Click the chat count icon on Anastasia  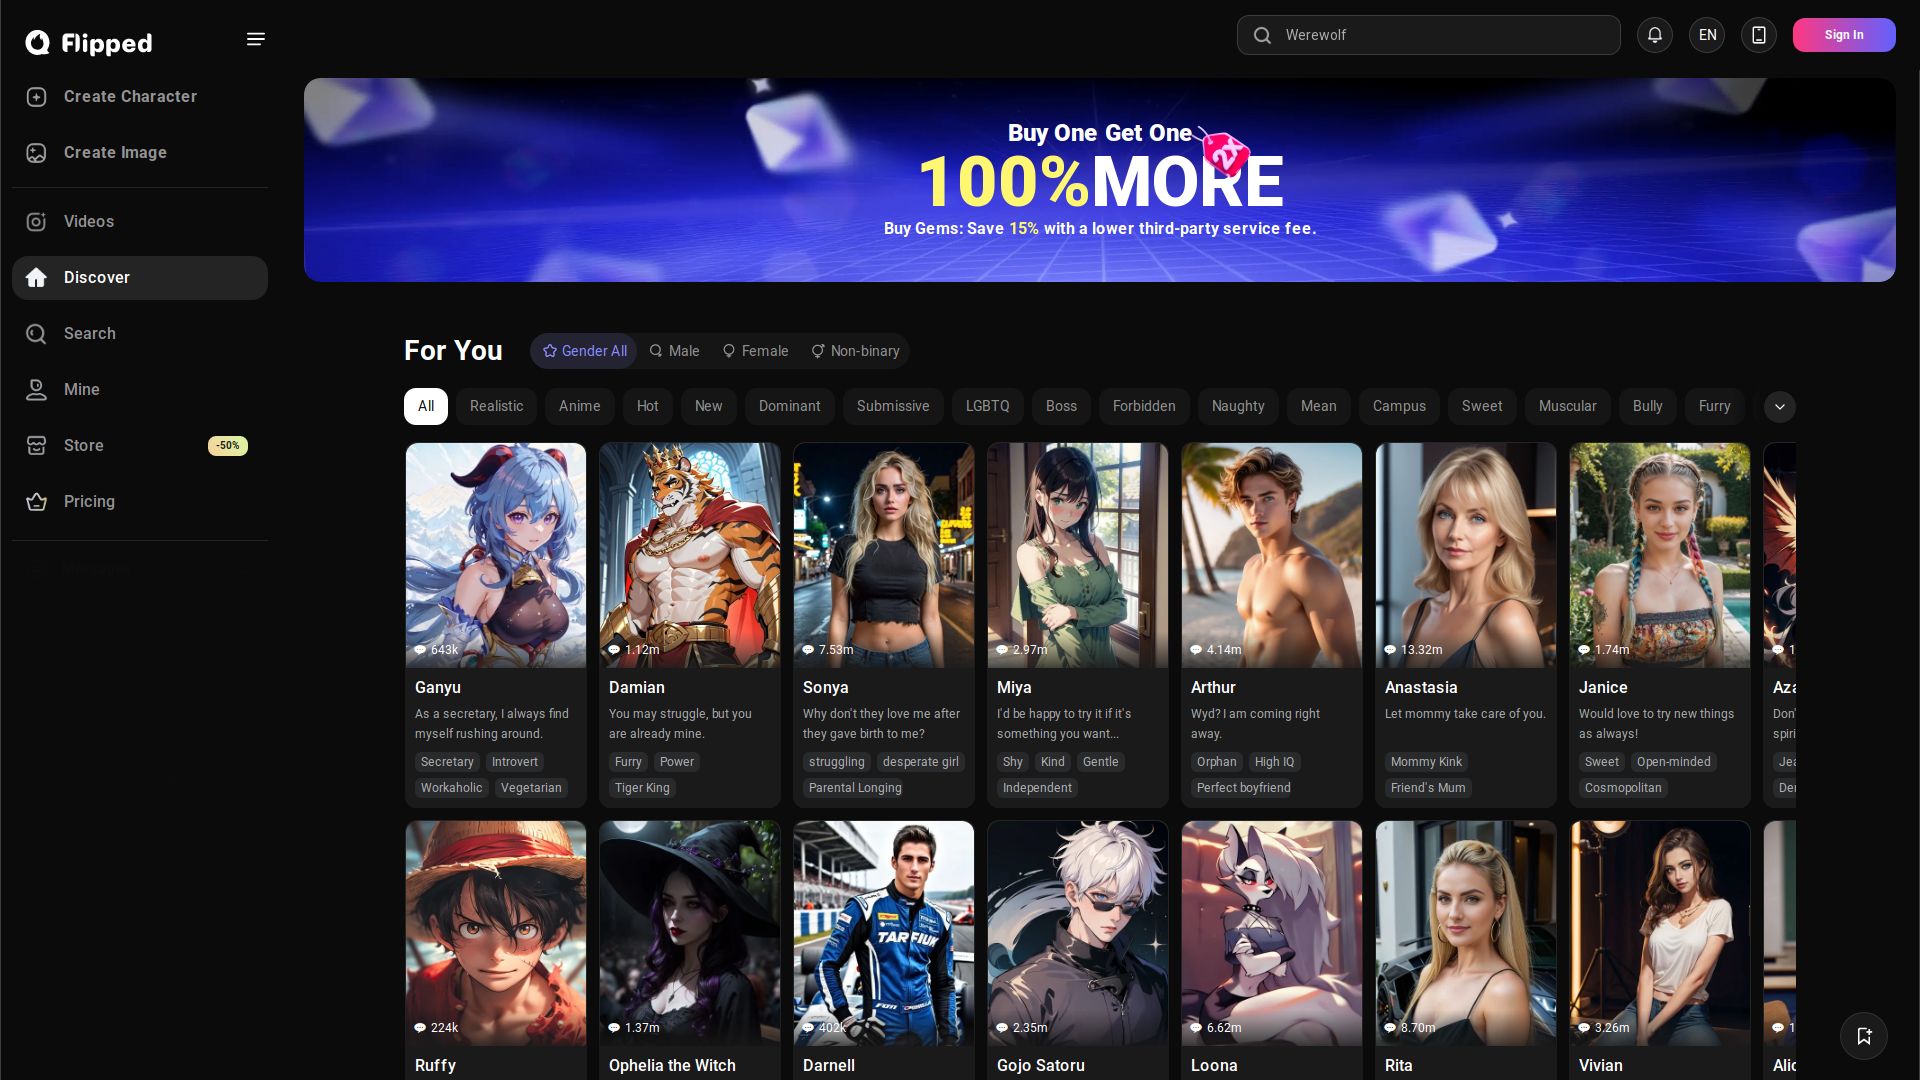tap(1390, 650)
